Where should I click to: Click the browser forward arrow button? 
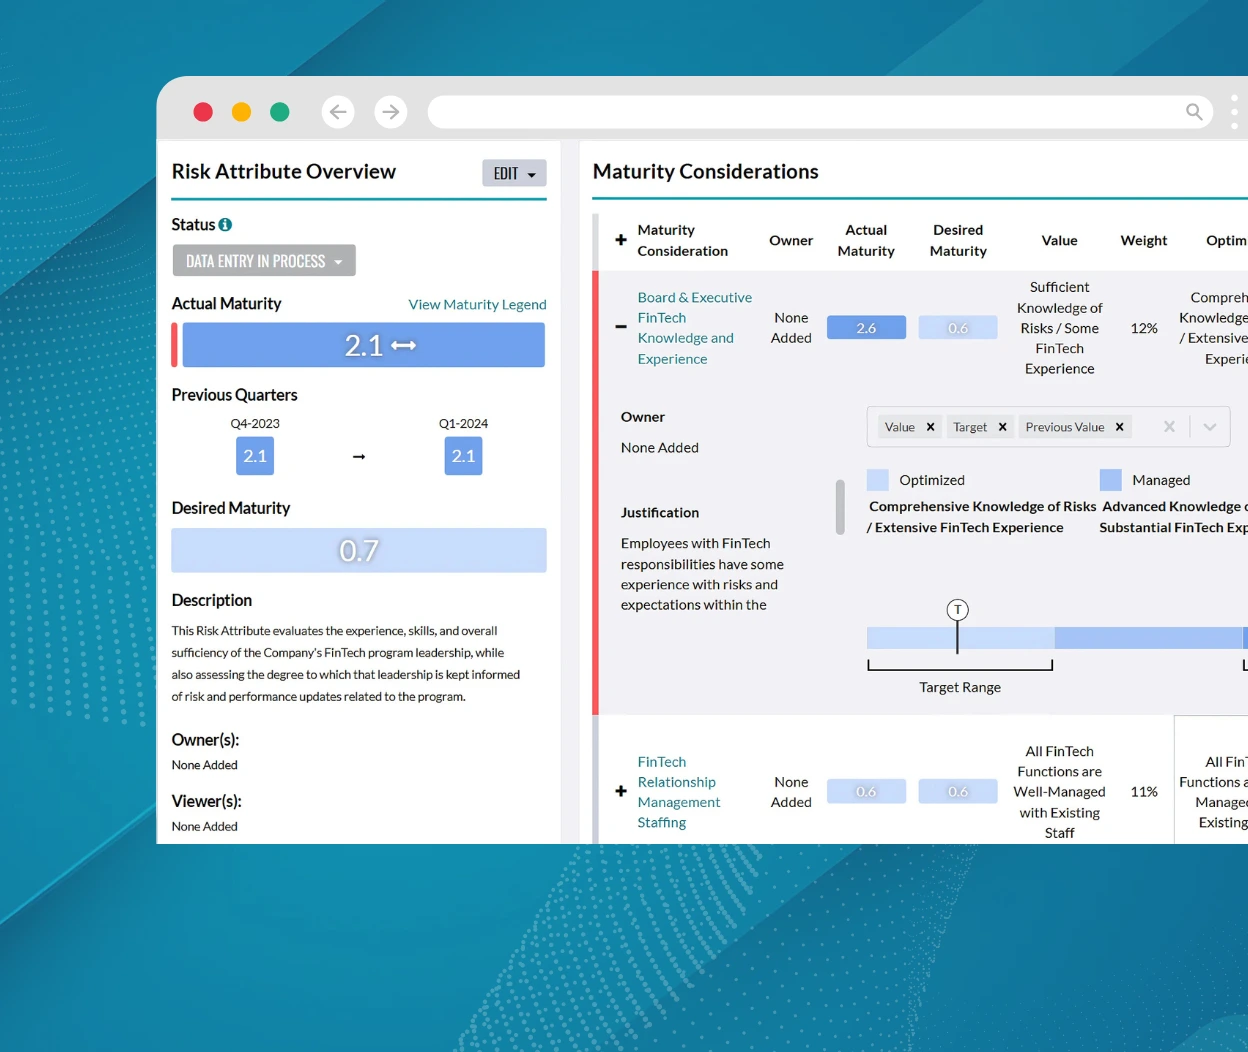391,112
